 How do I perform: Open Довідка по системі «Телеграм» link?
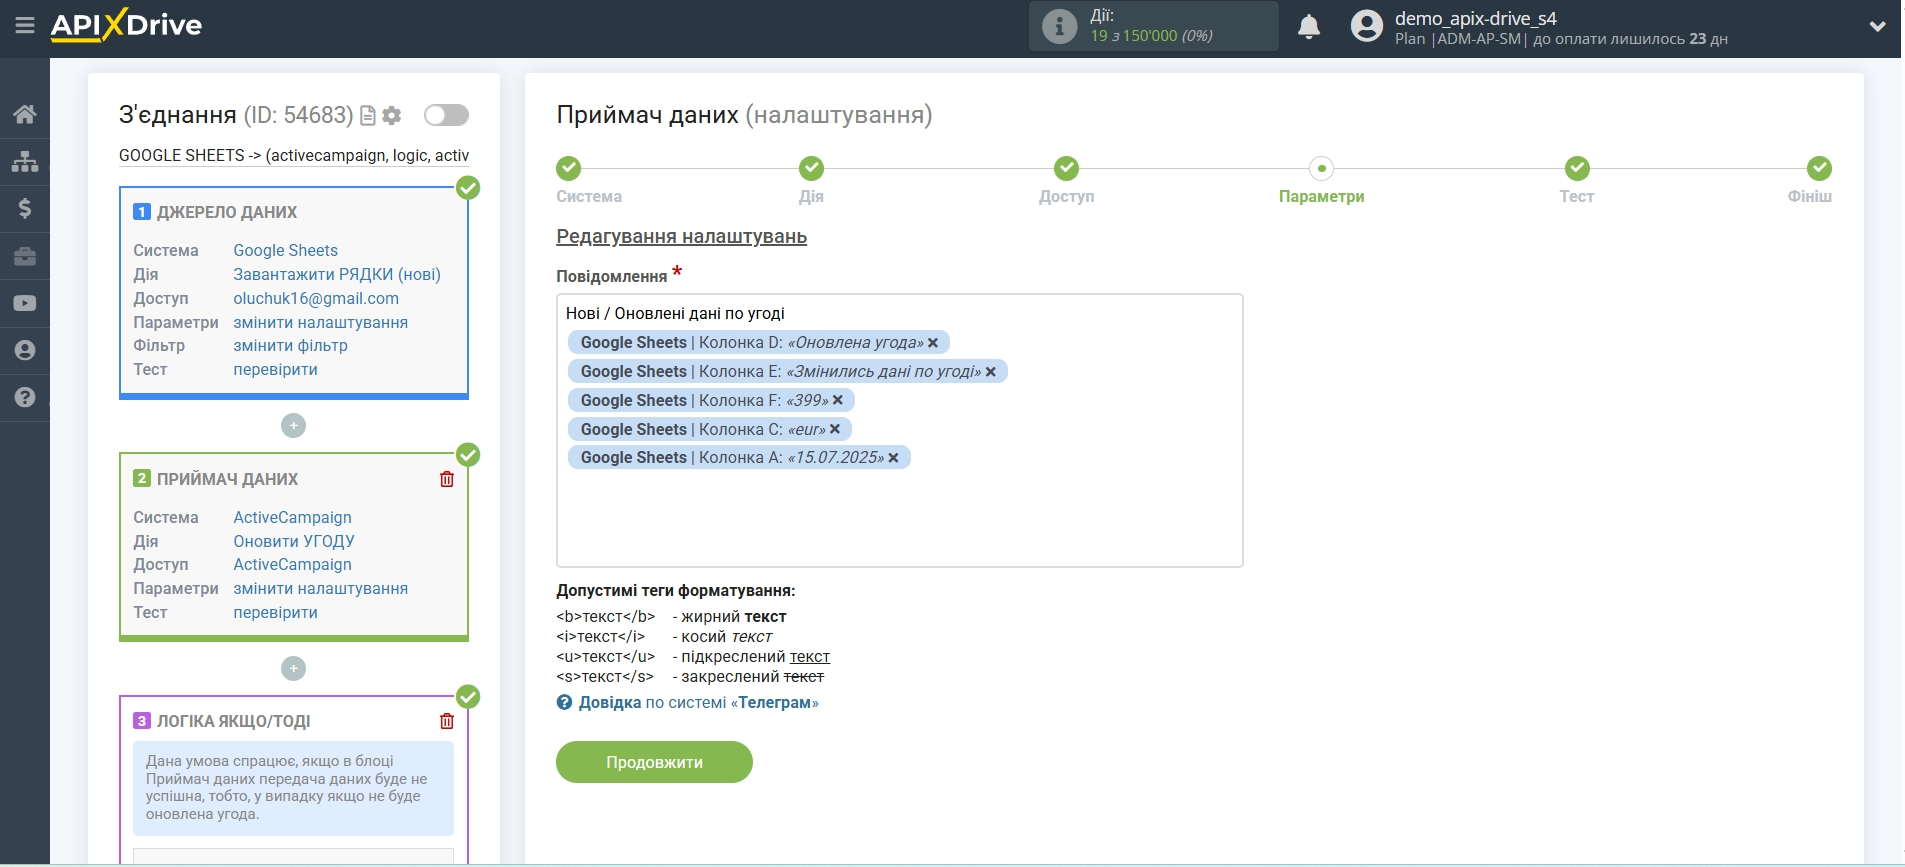pos(698,703)
